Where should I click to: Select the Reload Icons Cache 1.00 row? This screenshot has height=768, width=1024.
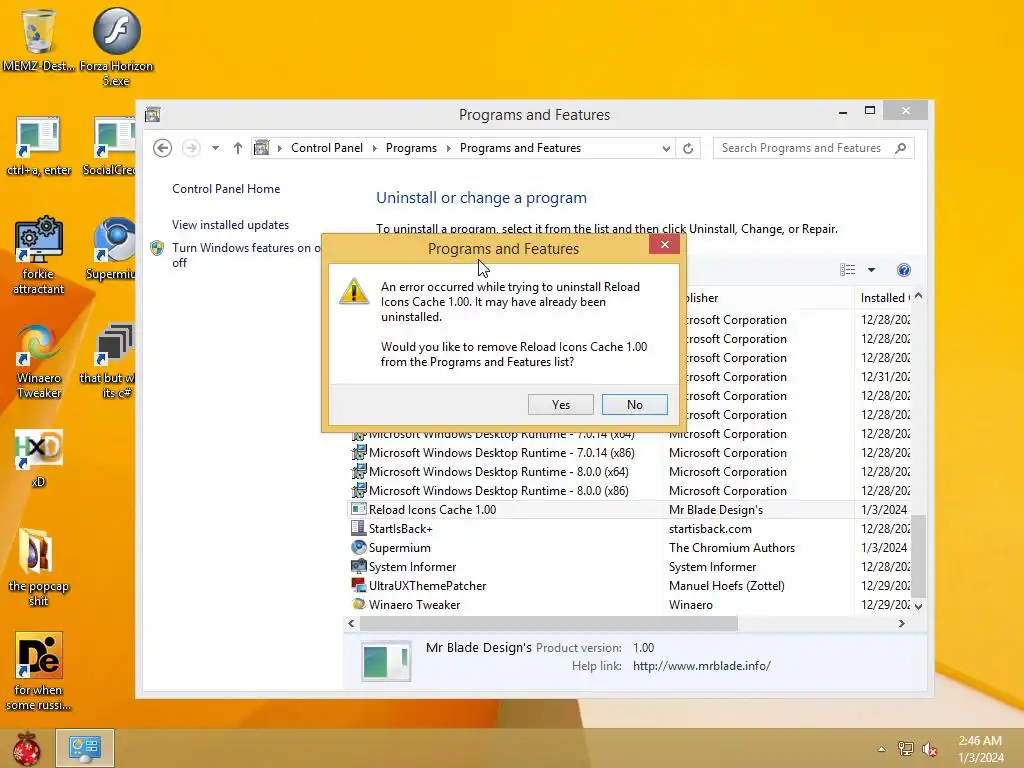[631, 509]
